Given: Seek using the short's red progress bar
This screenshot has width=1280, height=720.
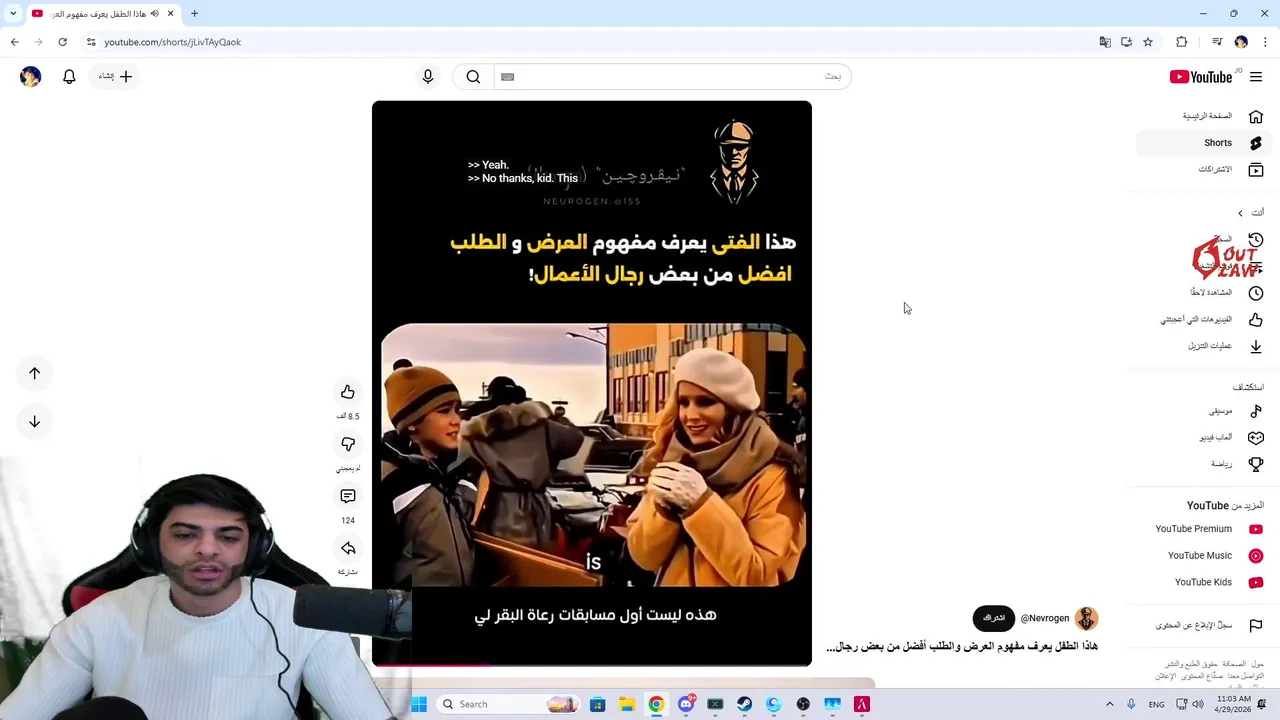Looking at the screenshot, I should pyautogui.click(x=592, y=665).
